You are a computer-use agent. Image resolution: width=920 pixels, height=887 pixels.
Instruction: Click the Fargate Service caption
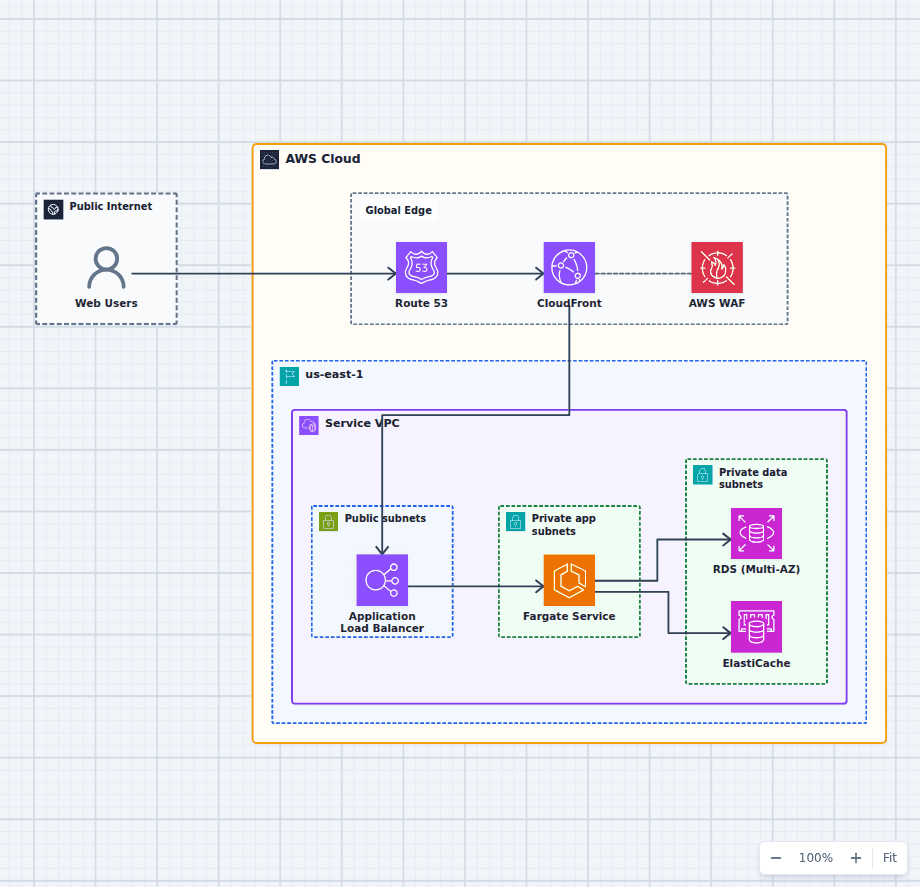pyautogui.click(x=569, y=617)
